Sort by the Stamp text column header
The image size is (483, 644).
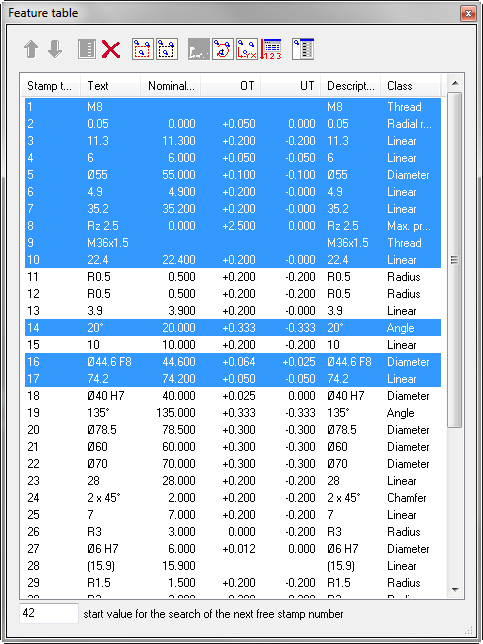coord(50,86)
